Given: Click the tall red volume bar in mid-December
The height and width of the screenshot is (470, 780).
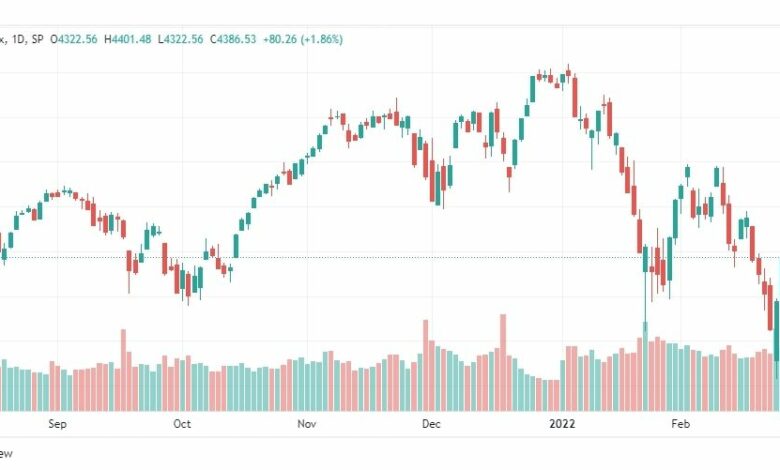Looking at the screenshot, I should pyautogui.click(x=503, y=363).
